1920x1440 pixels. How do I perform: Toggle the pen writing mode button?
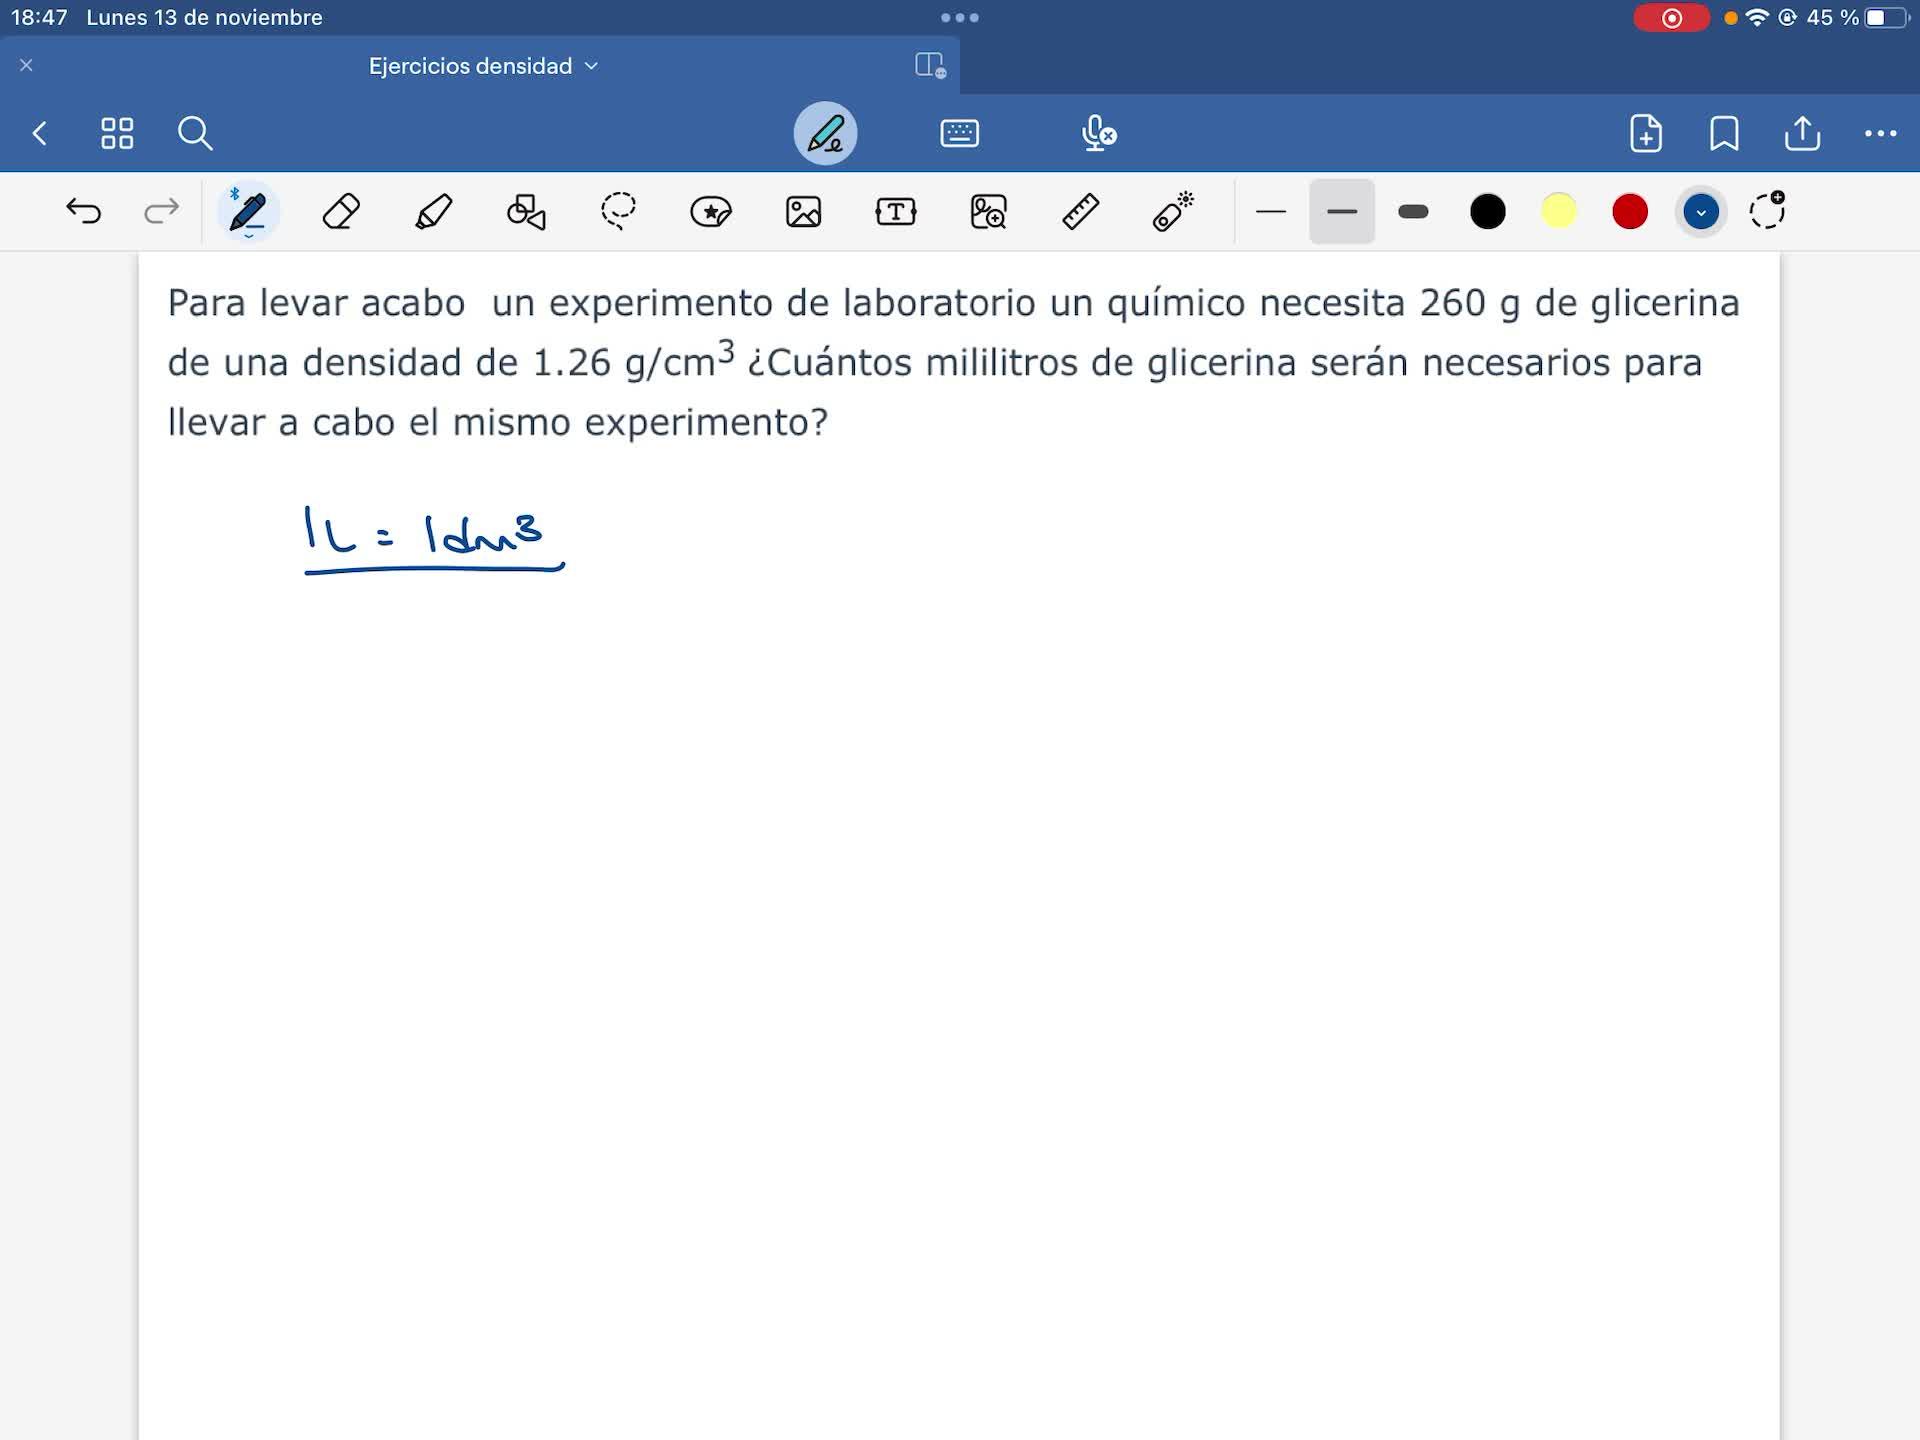825,133
